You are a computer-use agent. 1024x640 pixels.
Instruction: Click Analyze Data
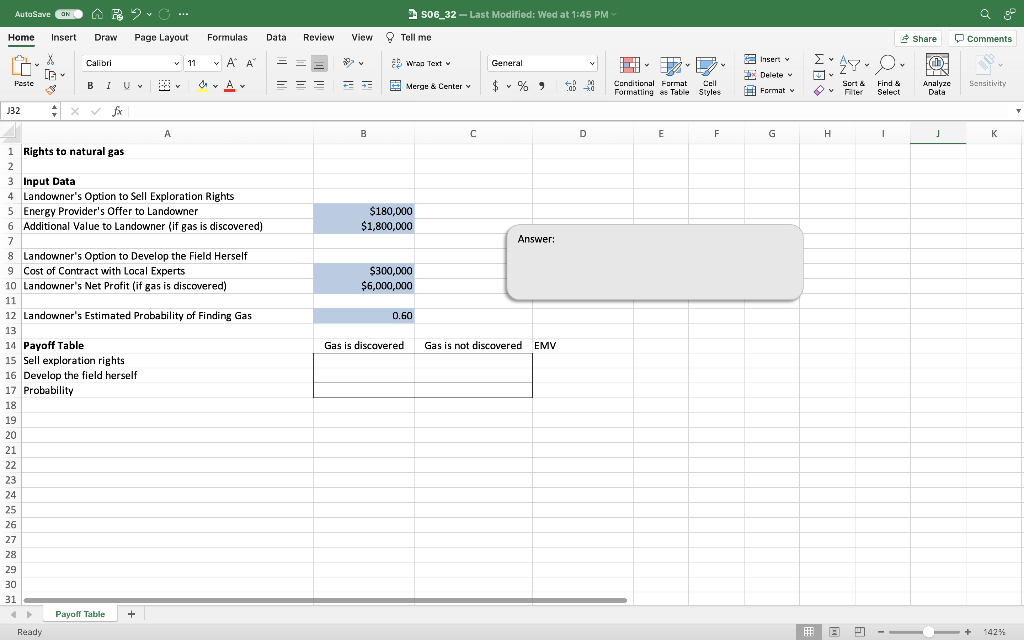[x=937, y=75]
